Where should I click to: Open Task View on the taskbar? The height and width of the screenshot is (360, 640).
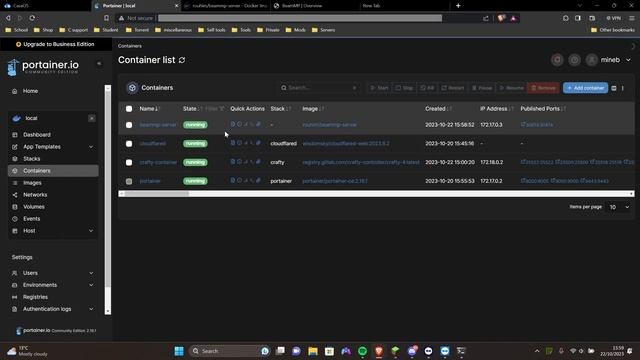tap(280, 351)
